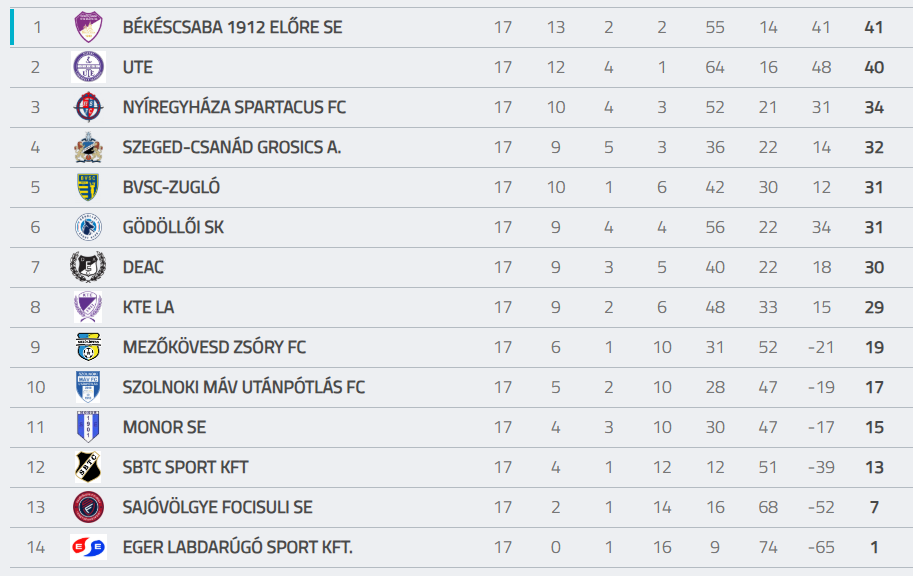Viewport: 913px width, 576px height.
Task: Click the Szeged-Csanád Grosics A. crest
Action: coord(88,147)
